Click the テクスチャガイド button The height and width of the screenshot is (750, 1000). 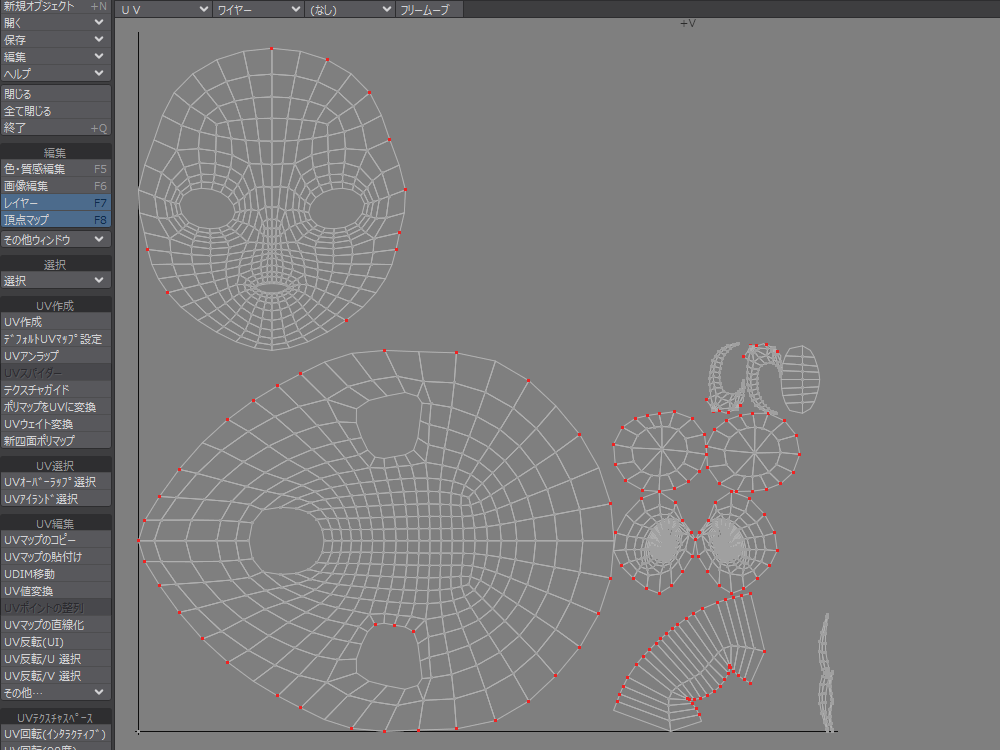click(55, 390)
